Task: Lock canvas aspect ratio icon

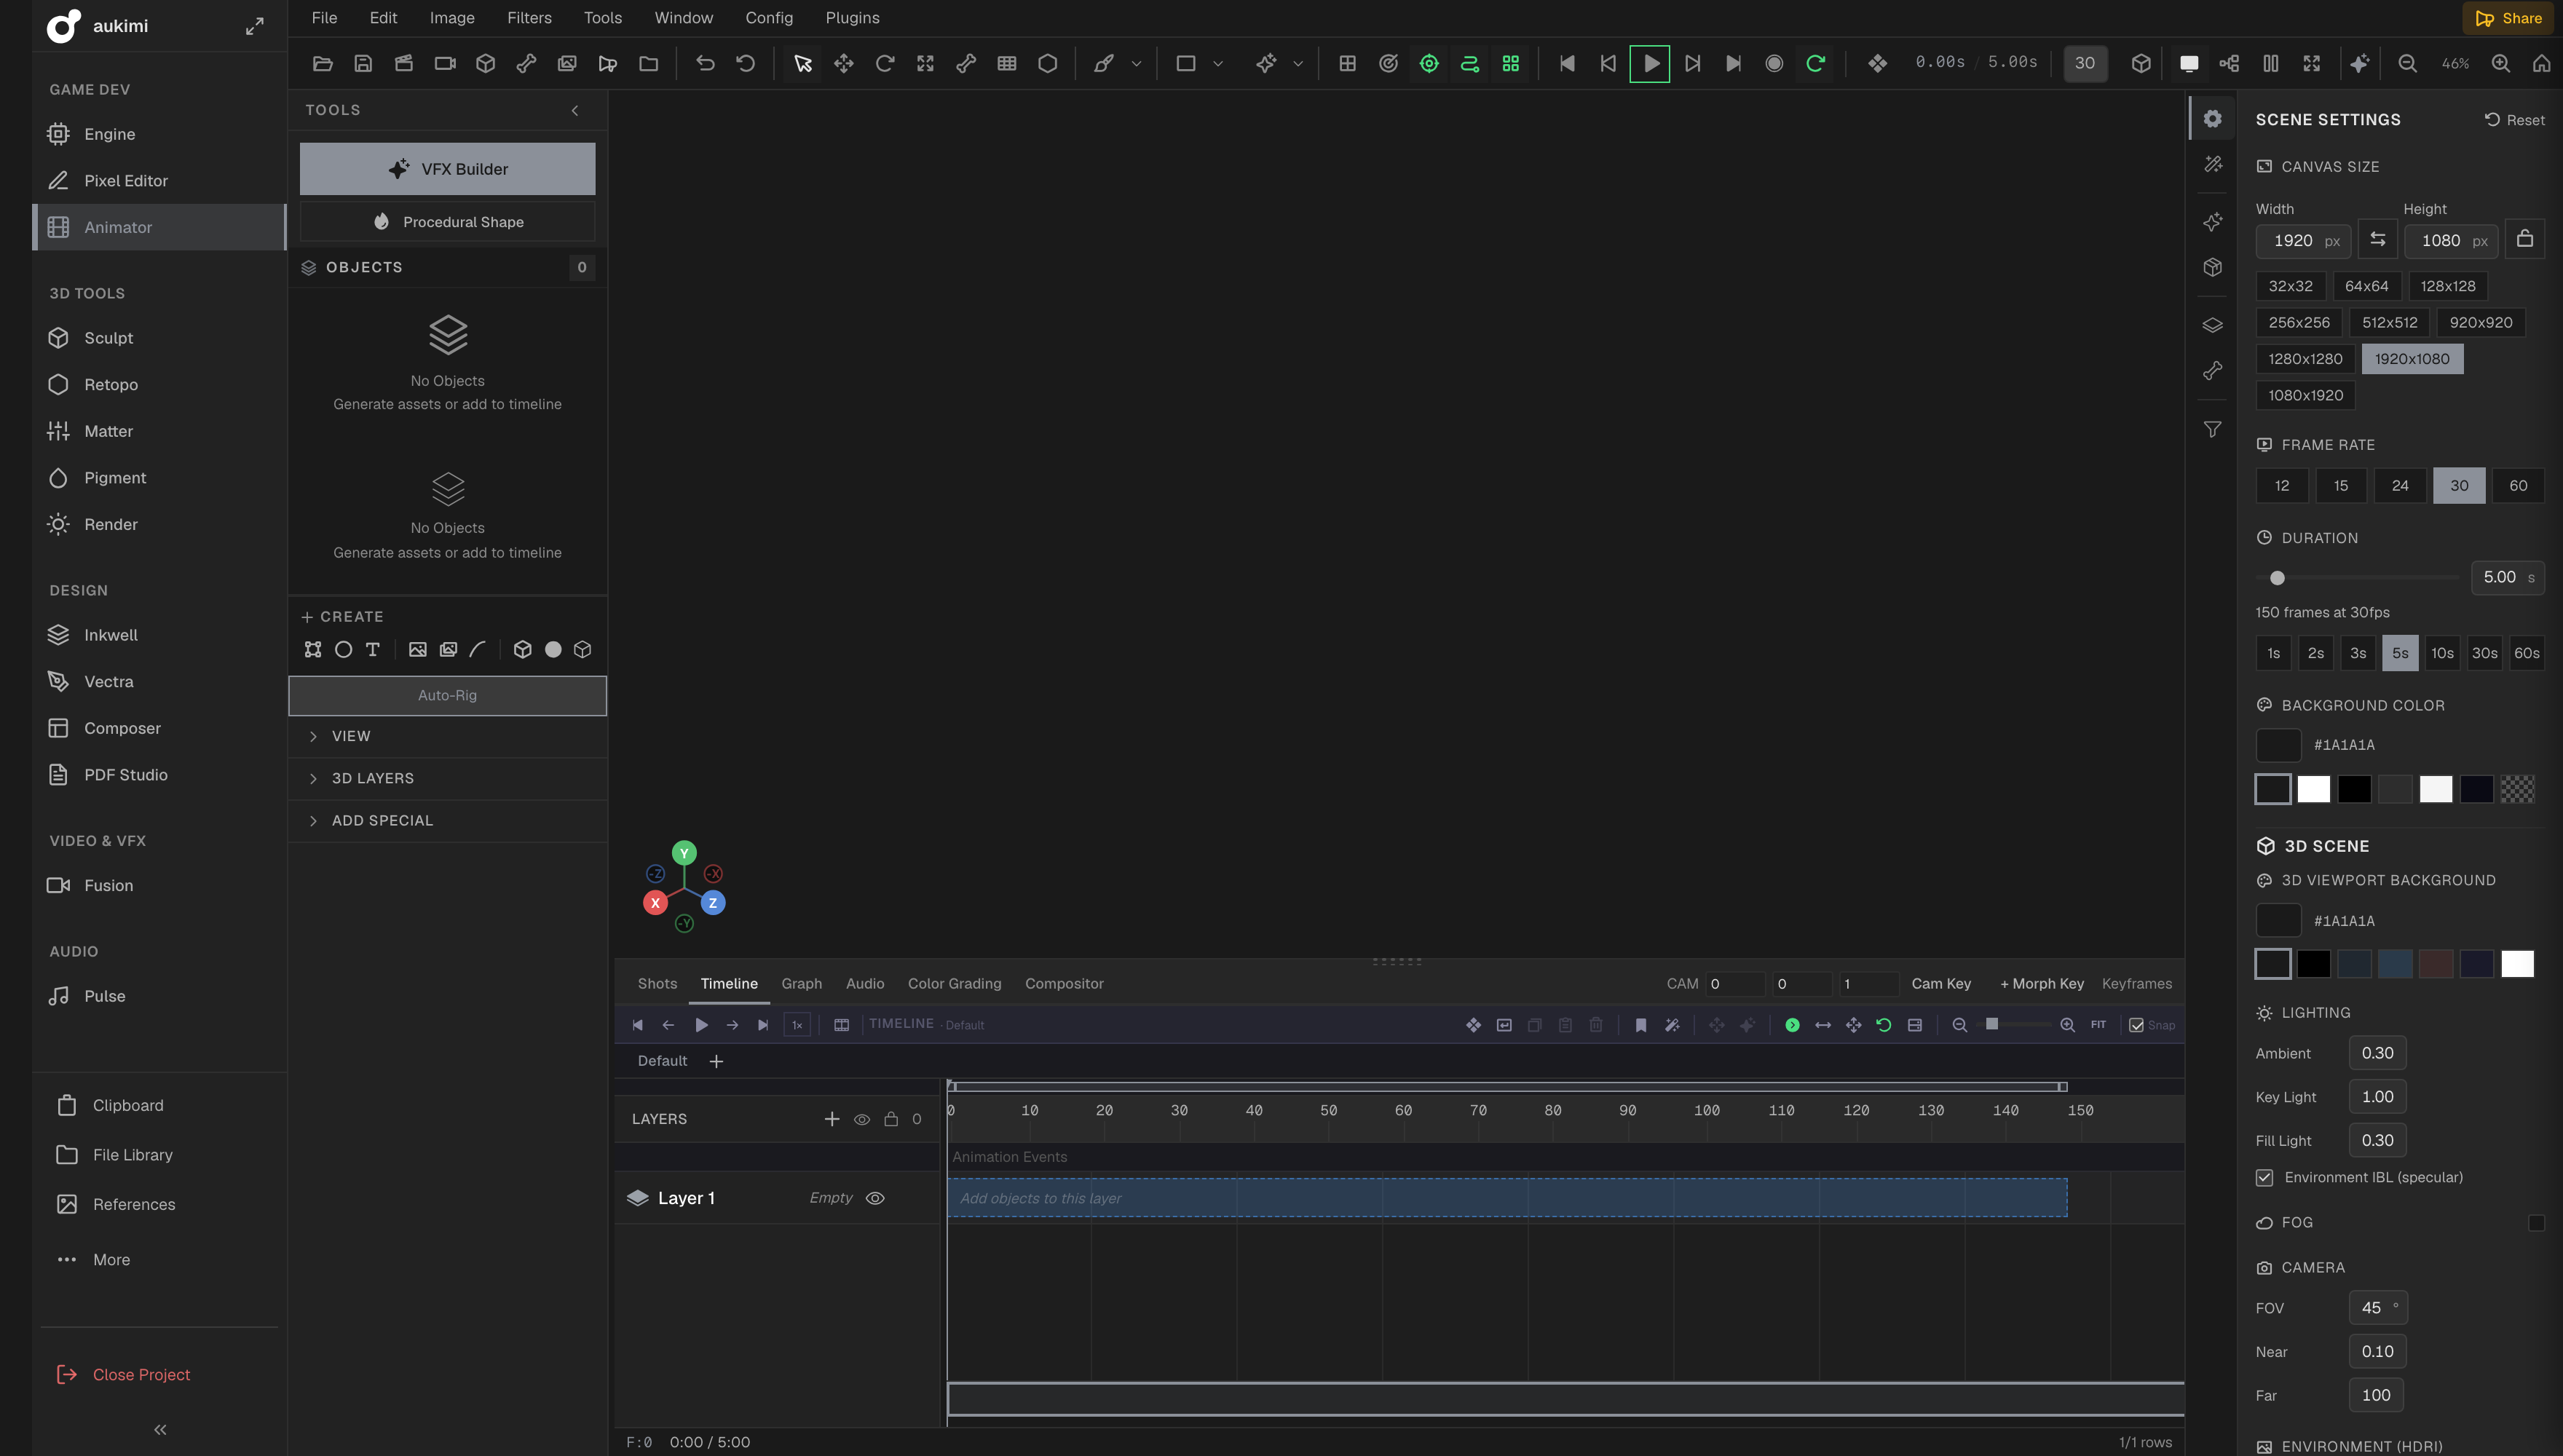Action: click(x=2524, y=239)
